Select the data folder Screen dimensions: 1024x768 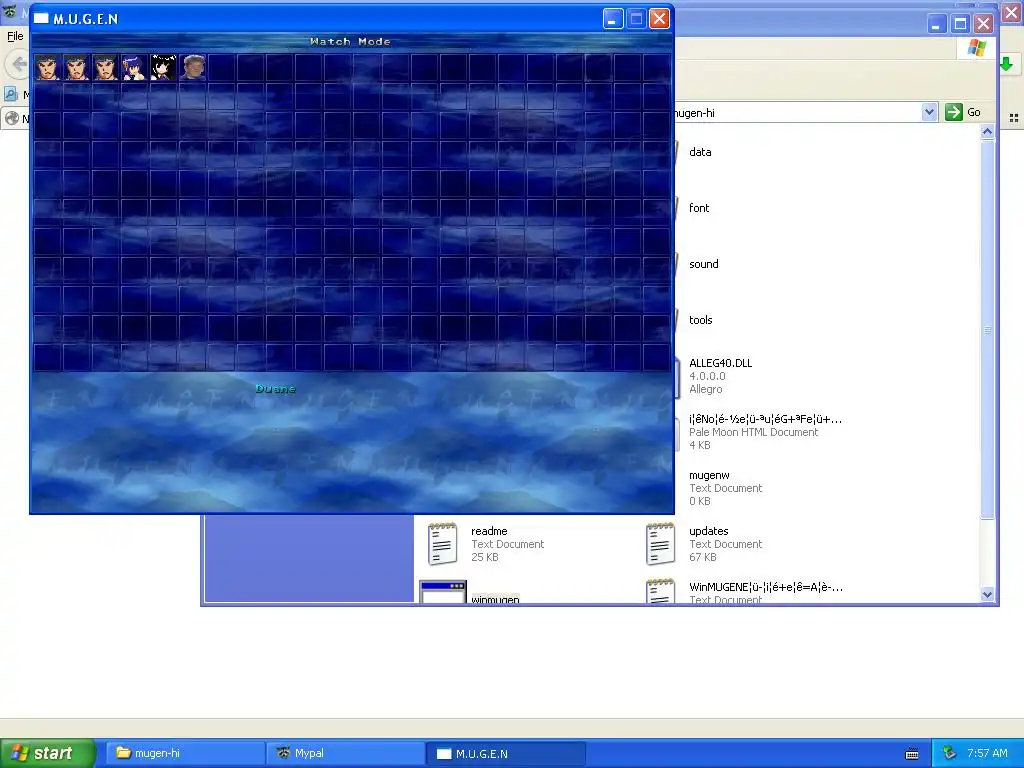700,152
